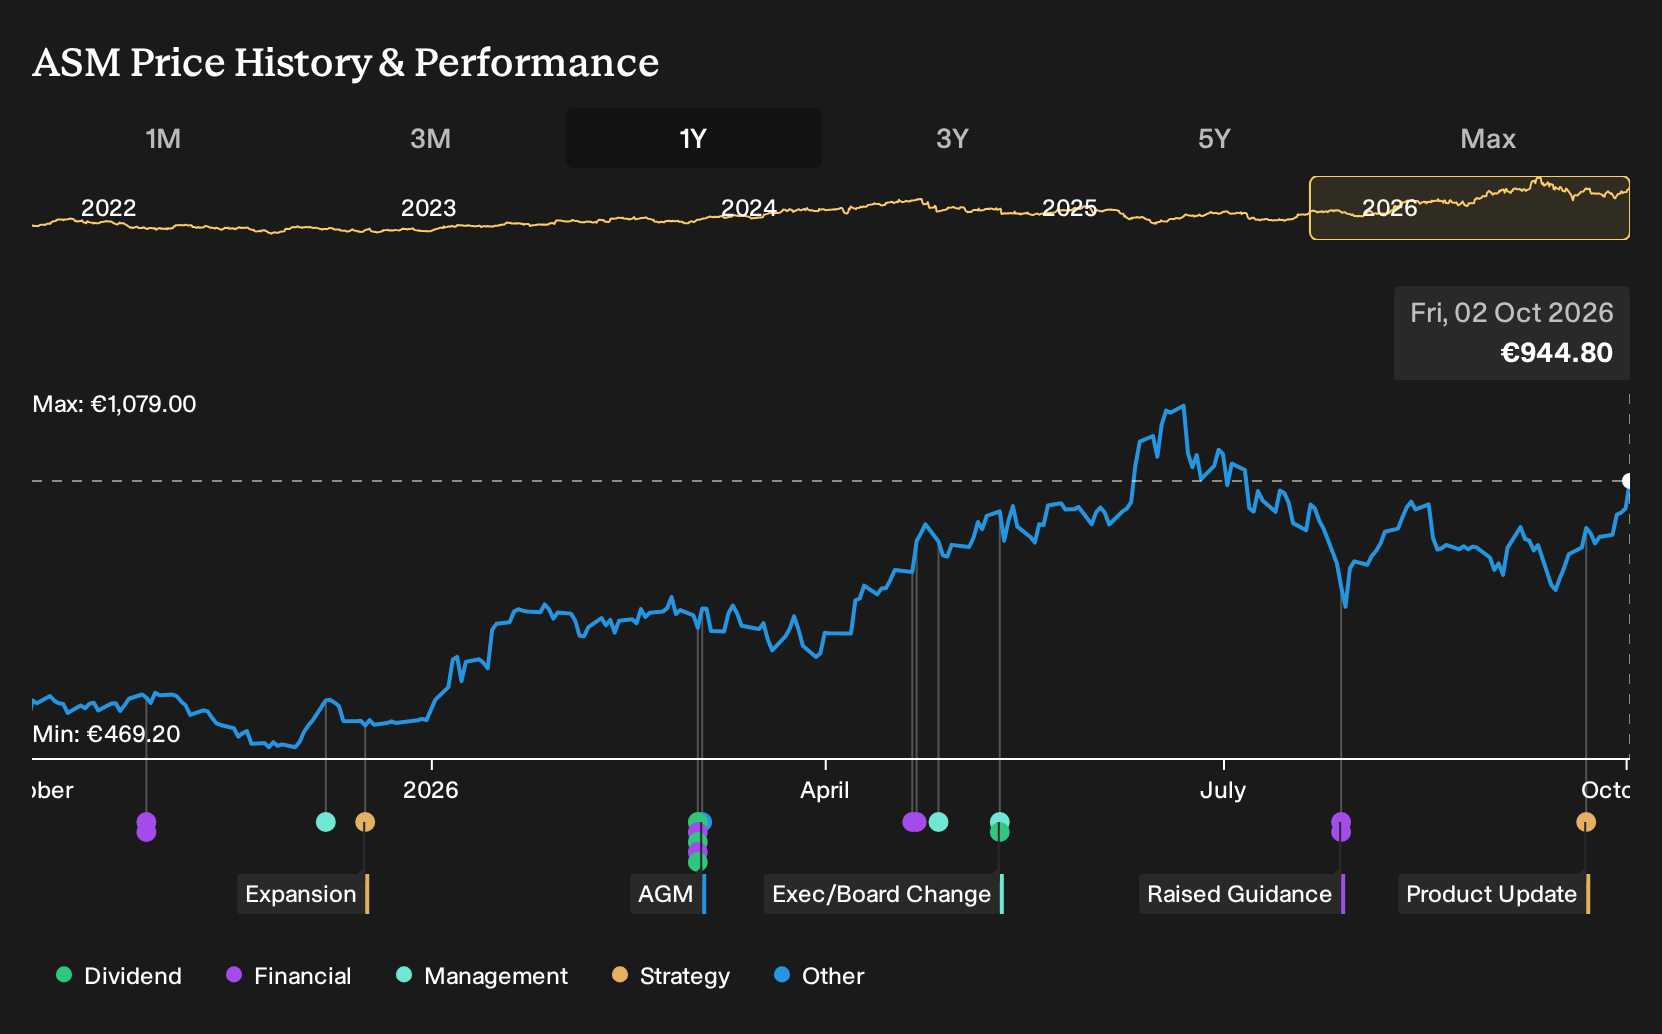Viewport: 1662px width, 1034px height.
Task: Toggle Financial events in the legend
Action: [289, 976]
